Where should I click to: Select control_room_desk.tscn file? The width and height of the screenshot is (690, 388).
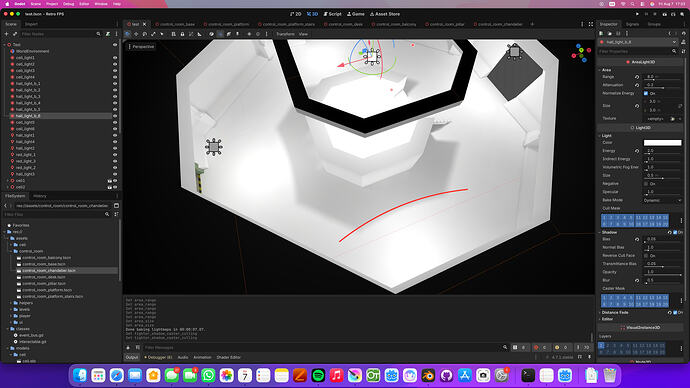click(44, 277)
